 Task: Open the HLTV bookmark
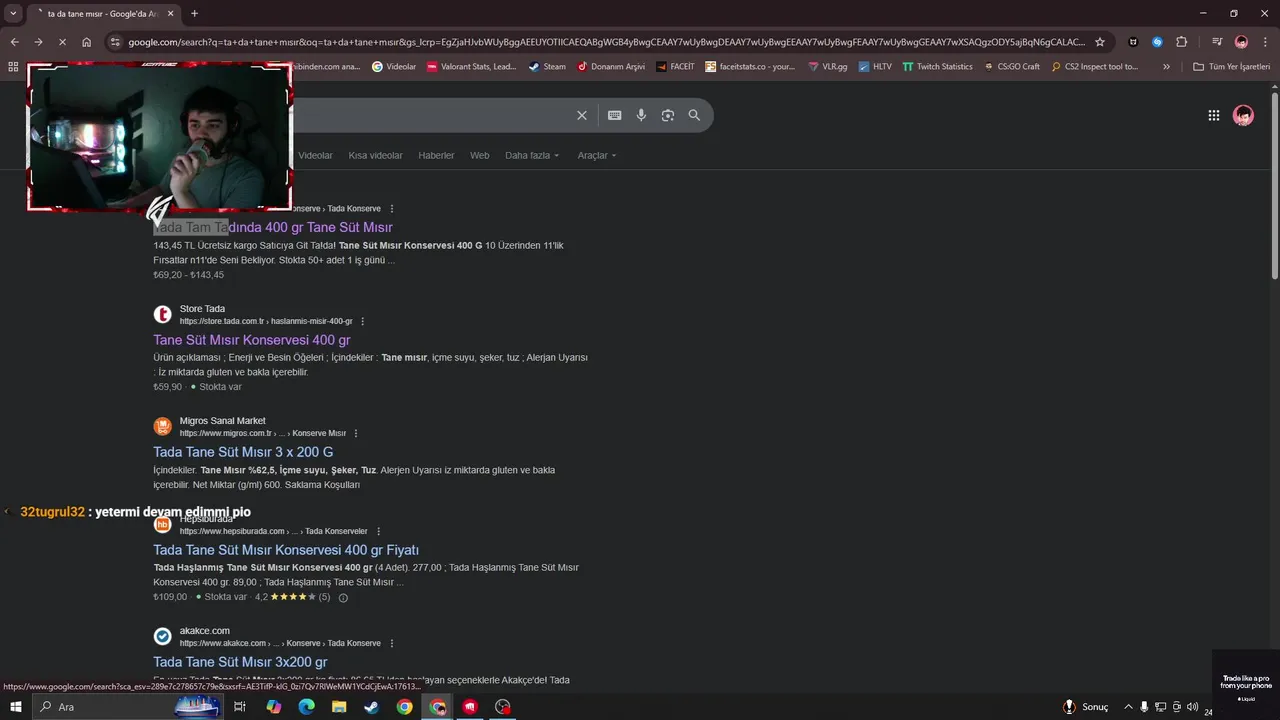(875, 67)
